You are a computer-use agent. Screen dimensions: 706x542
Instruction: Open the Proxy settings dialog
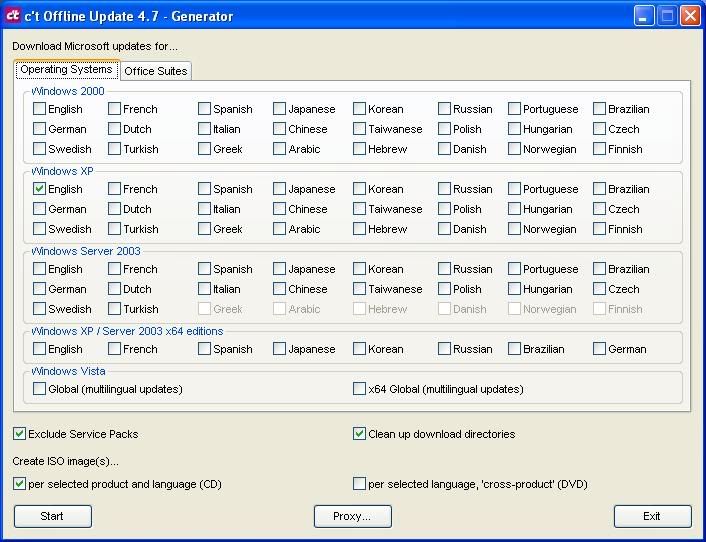(353, 516)
